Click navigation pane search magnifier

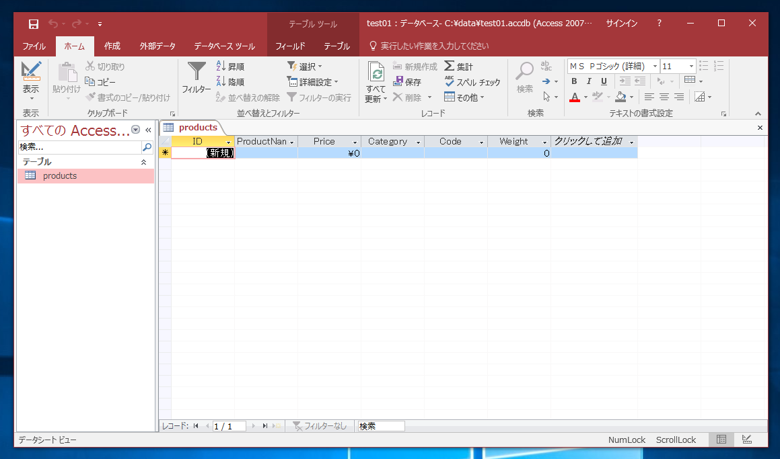[x=147, y=147]
